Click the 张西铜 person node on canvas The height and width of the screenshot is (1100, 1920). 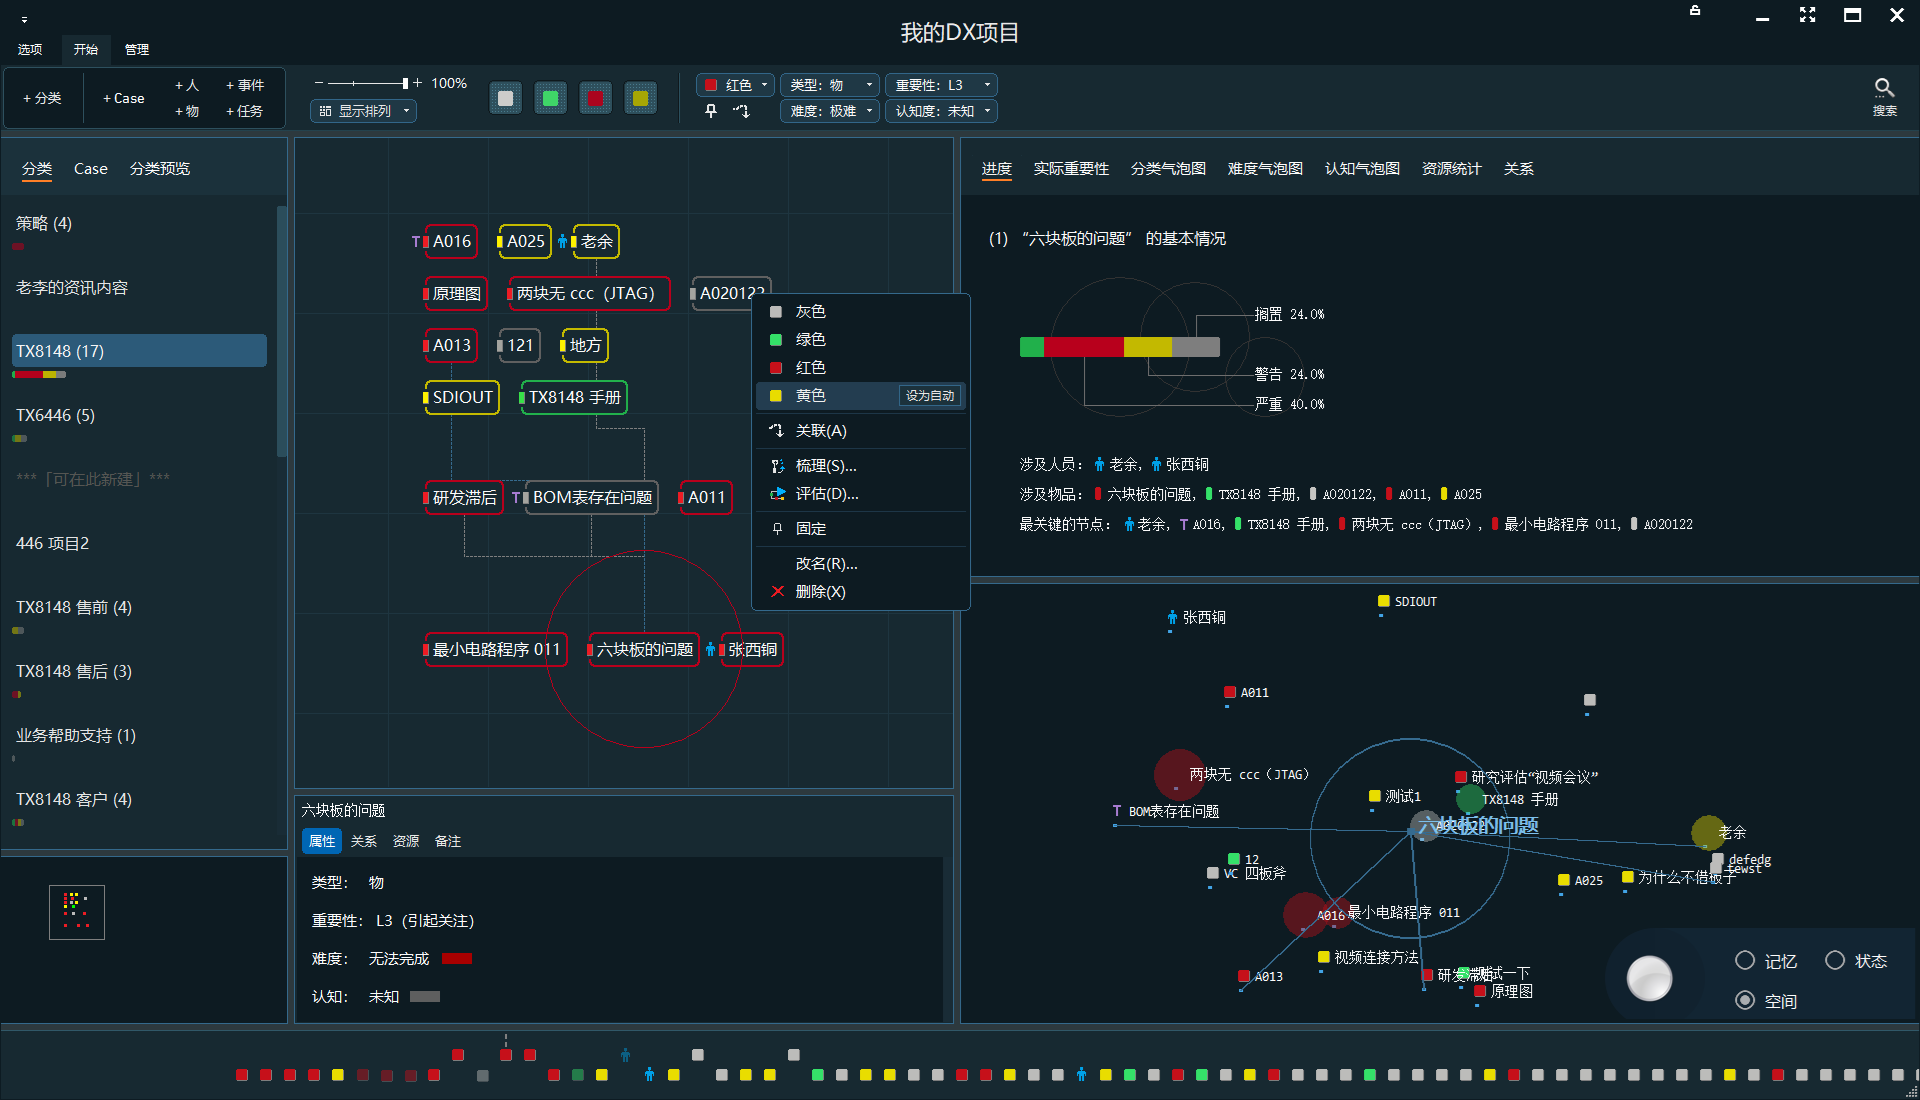pyautogui.click(x=752, y=650)
